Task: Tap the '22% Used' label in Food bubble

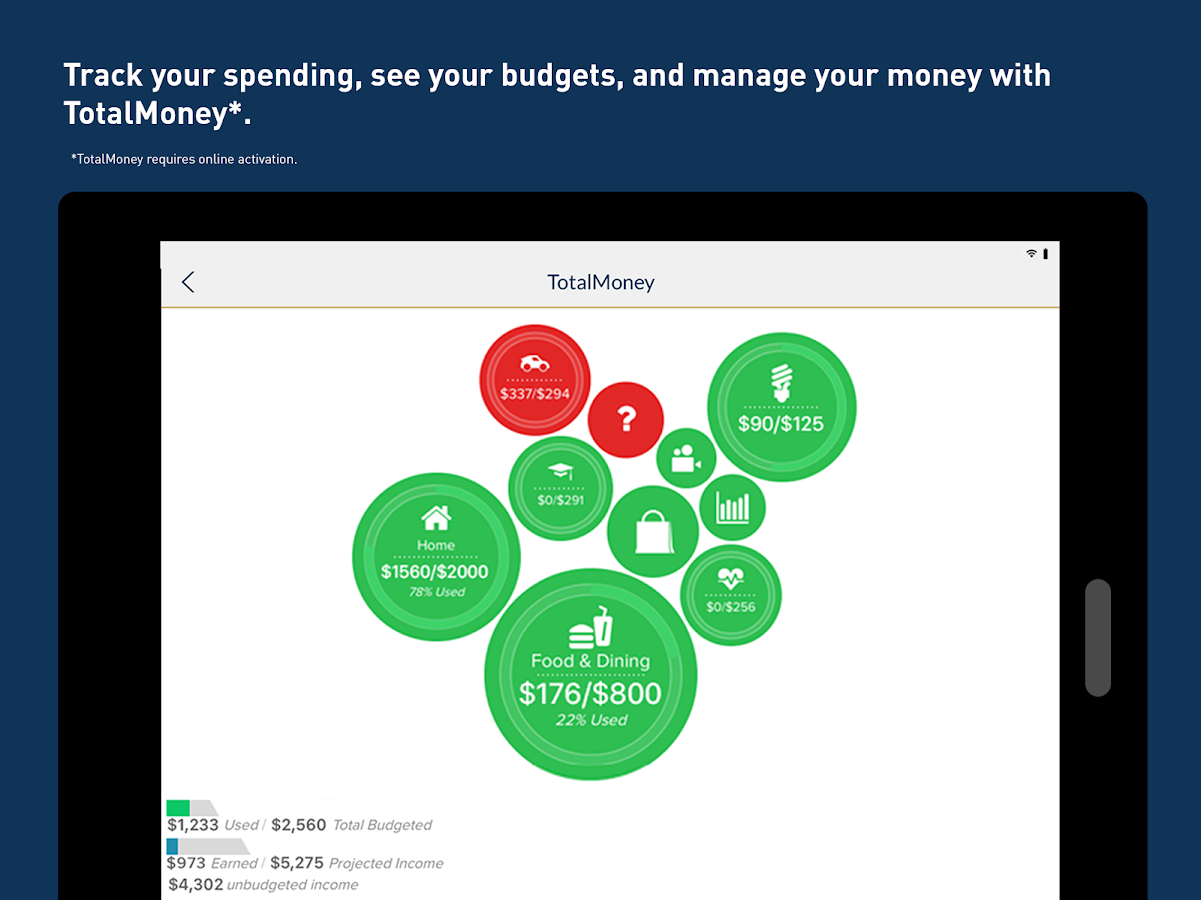Action: coord(592,720)
